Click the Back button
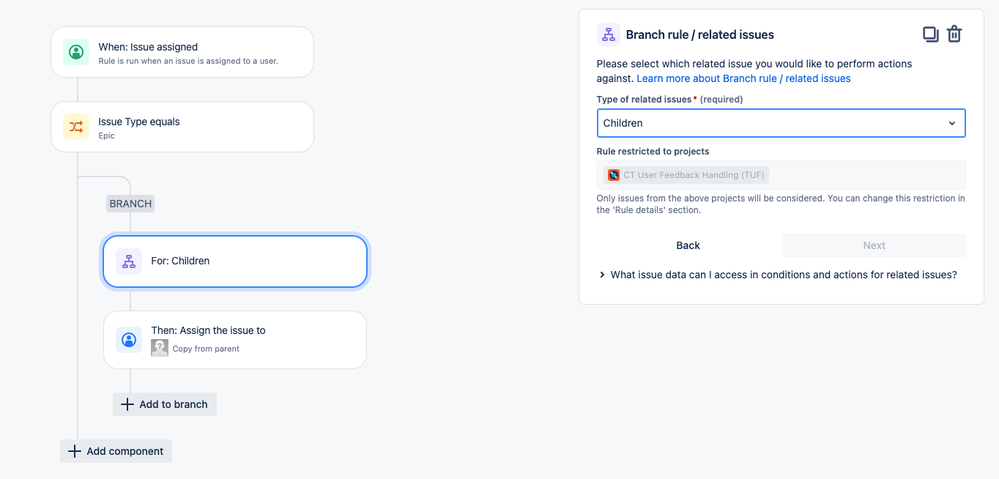 click(x=688, y=245)
